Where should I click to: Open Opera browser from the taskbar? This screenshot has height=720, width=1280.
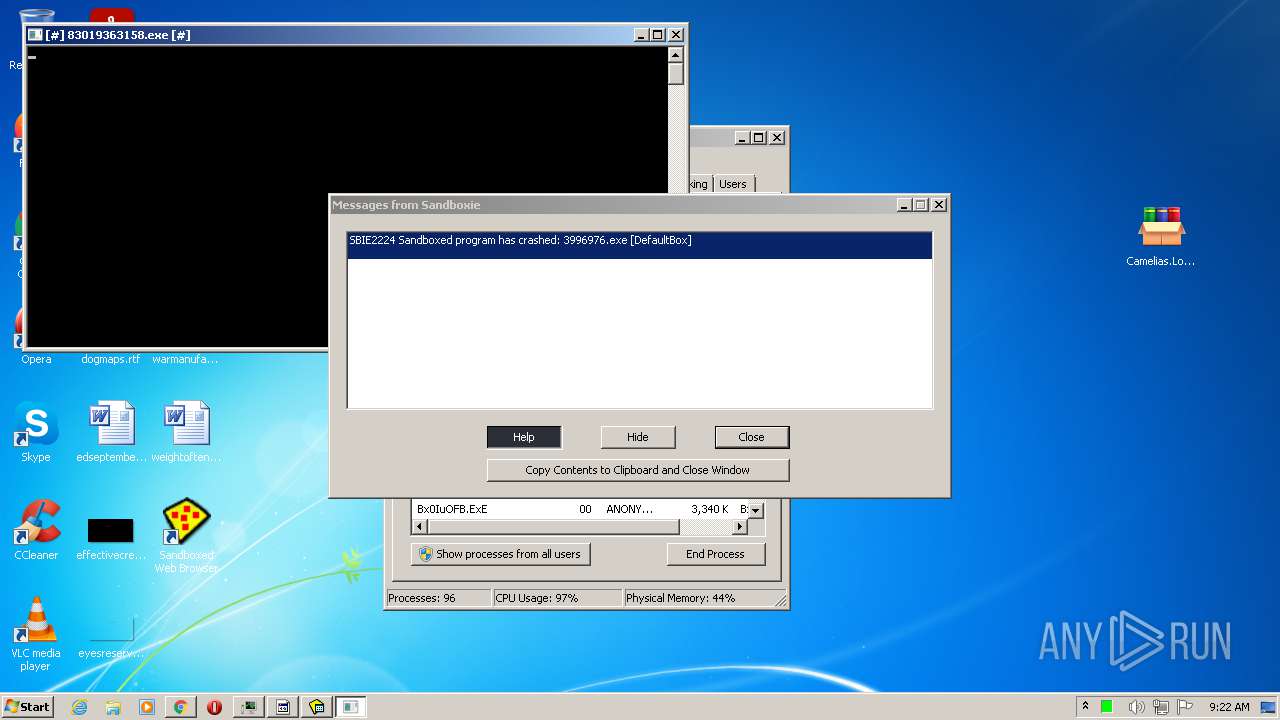[214, 707]
